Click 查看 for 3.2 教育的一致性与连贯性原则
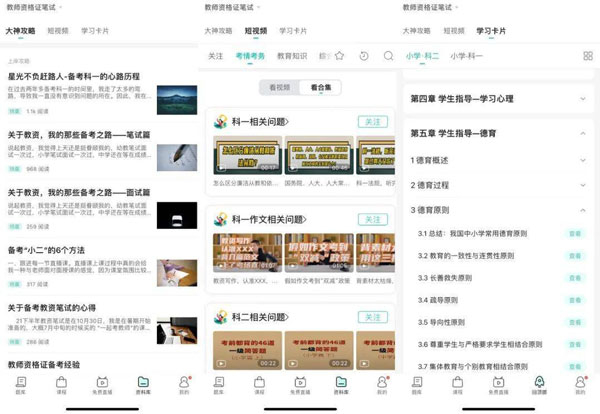Viewport: 600px width, 414px height. tap(575, 256)
